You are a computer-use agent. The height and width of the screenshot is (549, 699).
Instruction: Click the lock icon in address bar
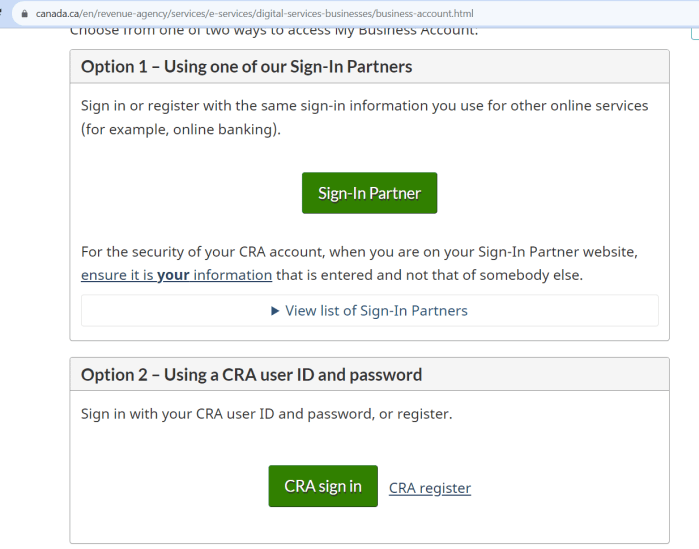25,14
